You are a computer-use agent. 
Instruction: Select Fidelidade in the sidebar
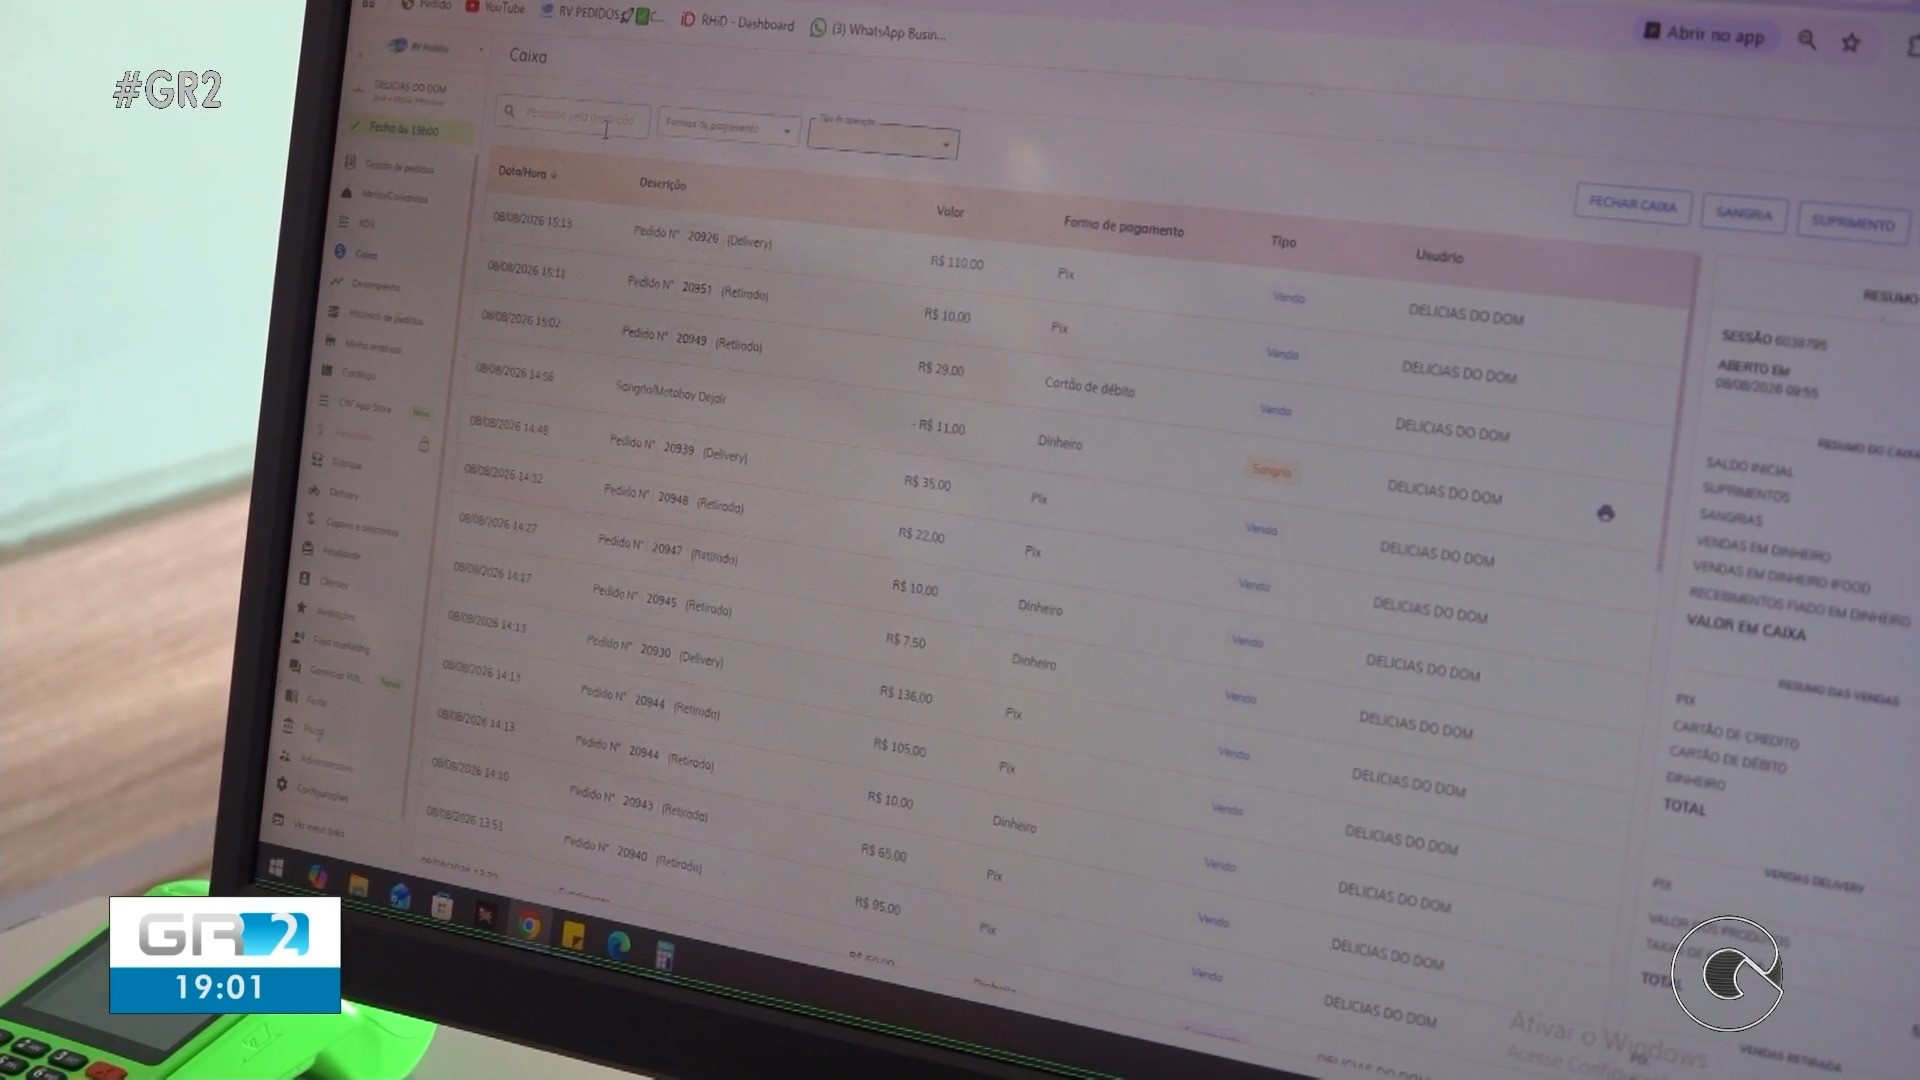(x=341, y=553)
